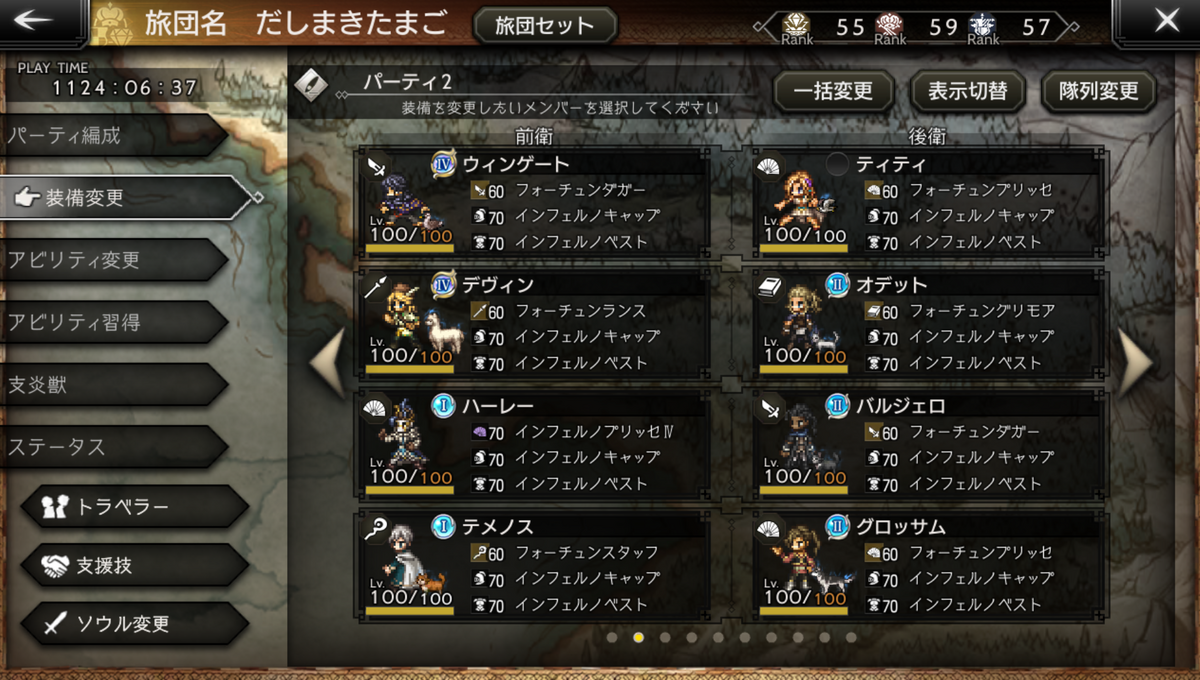
Task: Open the 支炎獣 menu item
Action: tap(112, 384)
